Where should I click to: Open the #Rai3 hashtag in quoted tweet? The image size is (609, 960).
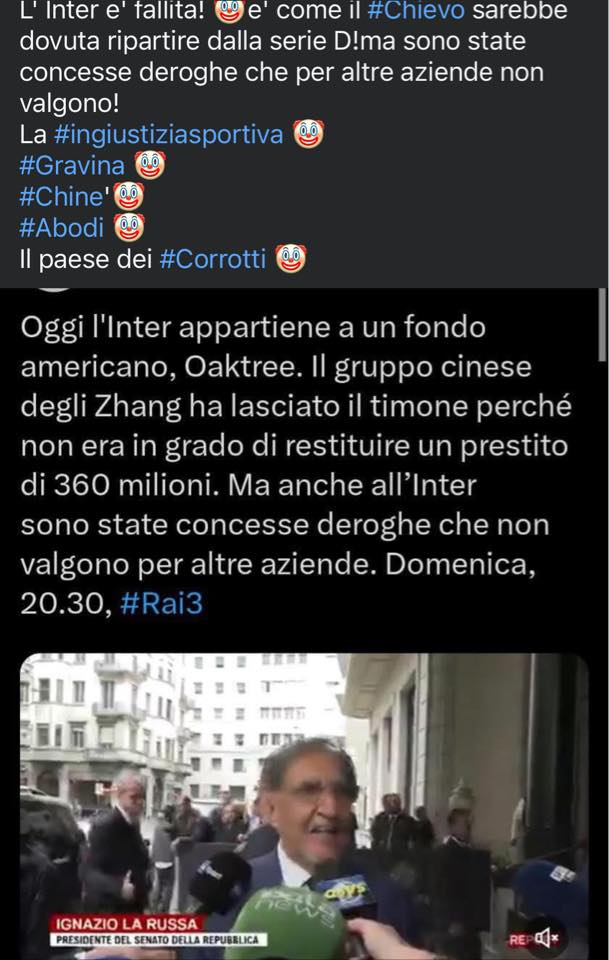coord(162,604)
